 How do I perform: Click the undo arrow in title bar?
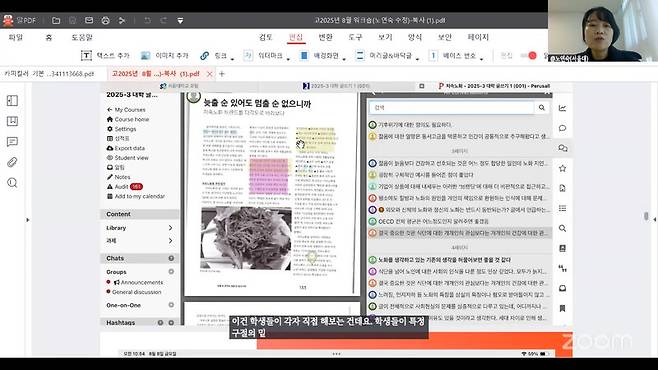[147, 20]
